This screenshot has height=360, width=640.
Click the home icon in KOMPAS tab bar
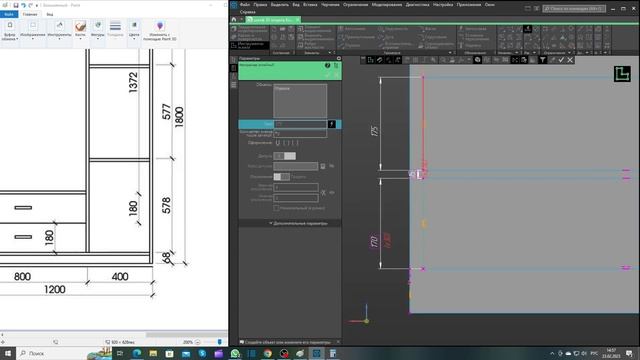point(234,20)
